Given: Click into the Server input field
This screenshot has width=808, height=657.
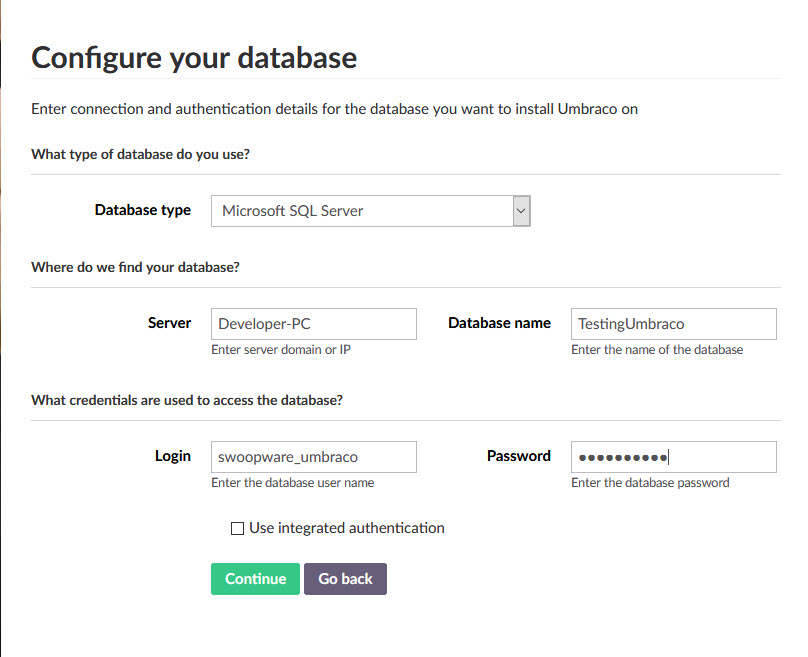Looking at the screenshot, I should point(314,324).
